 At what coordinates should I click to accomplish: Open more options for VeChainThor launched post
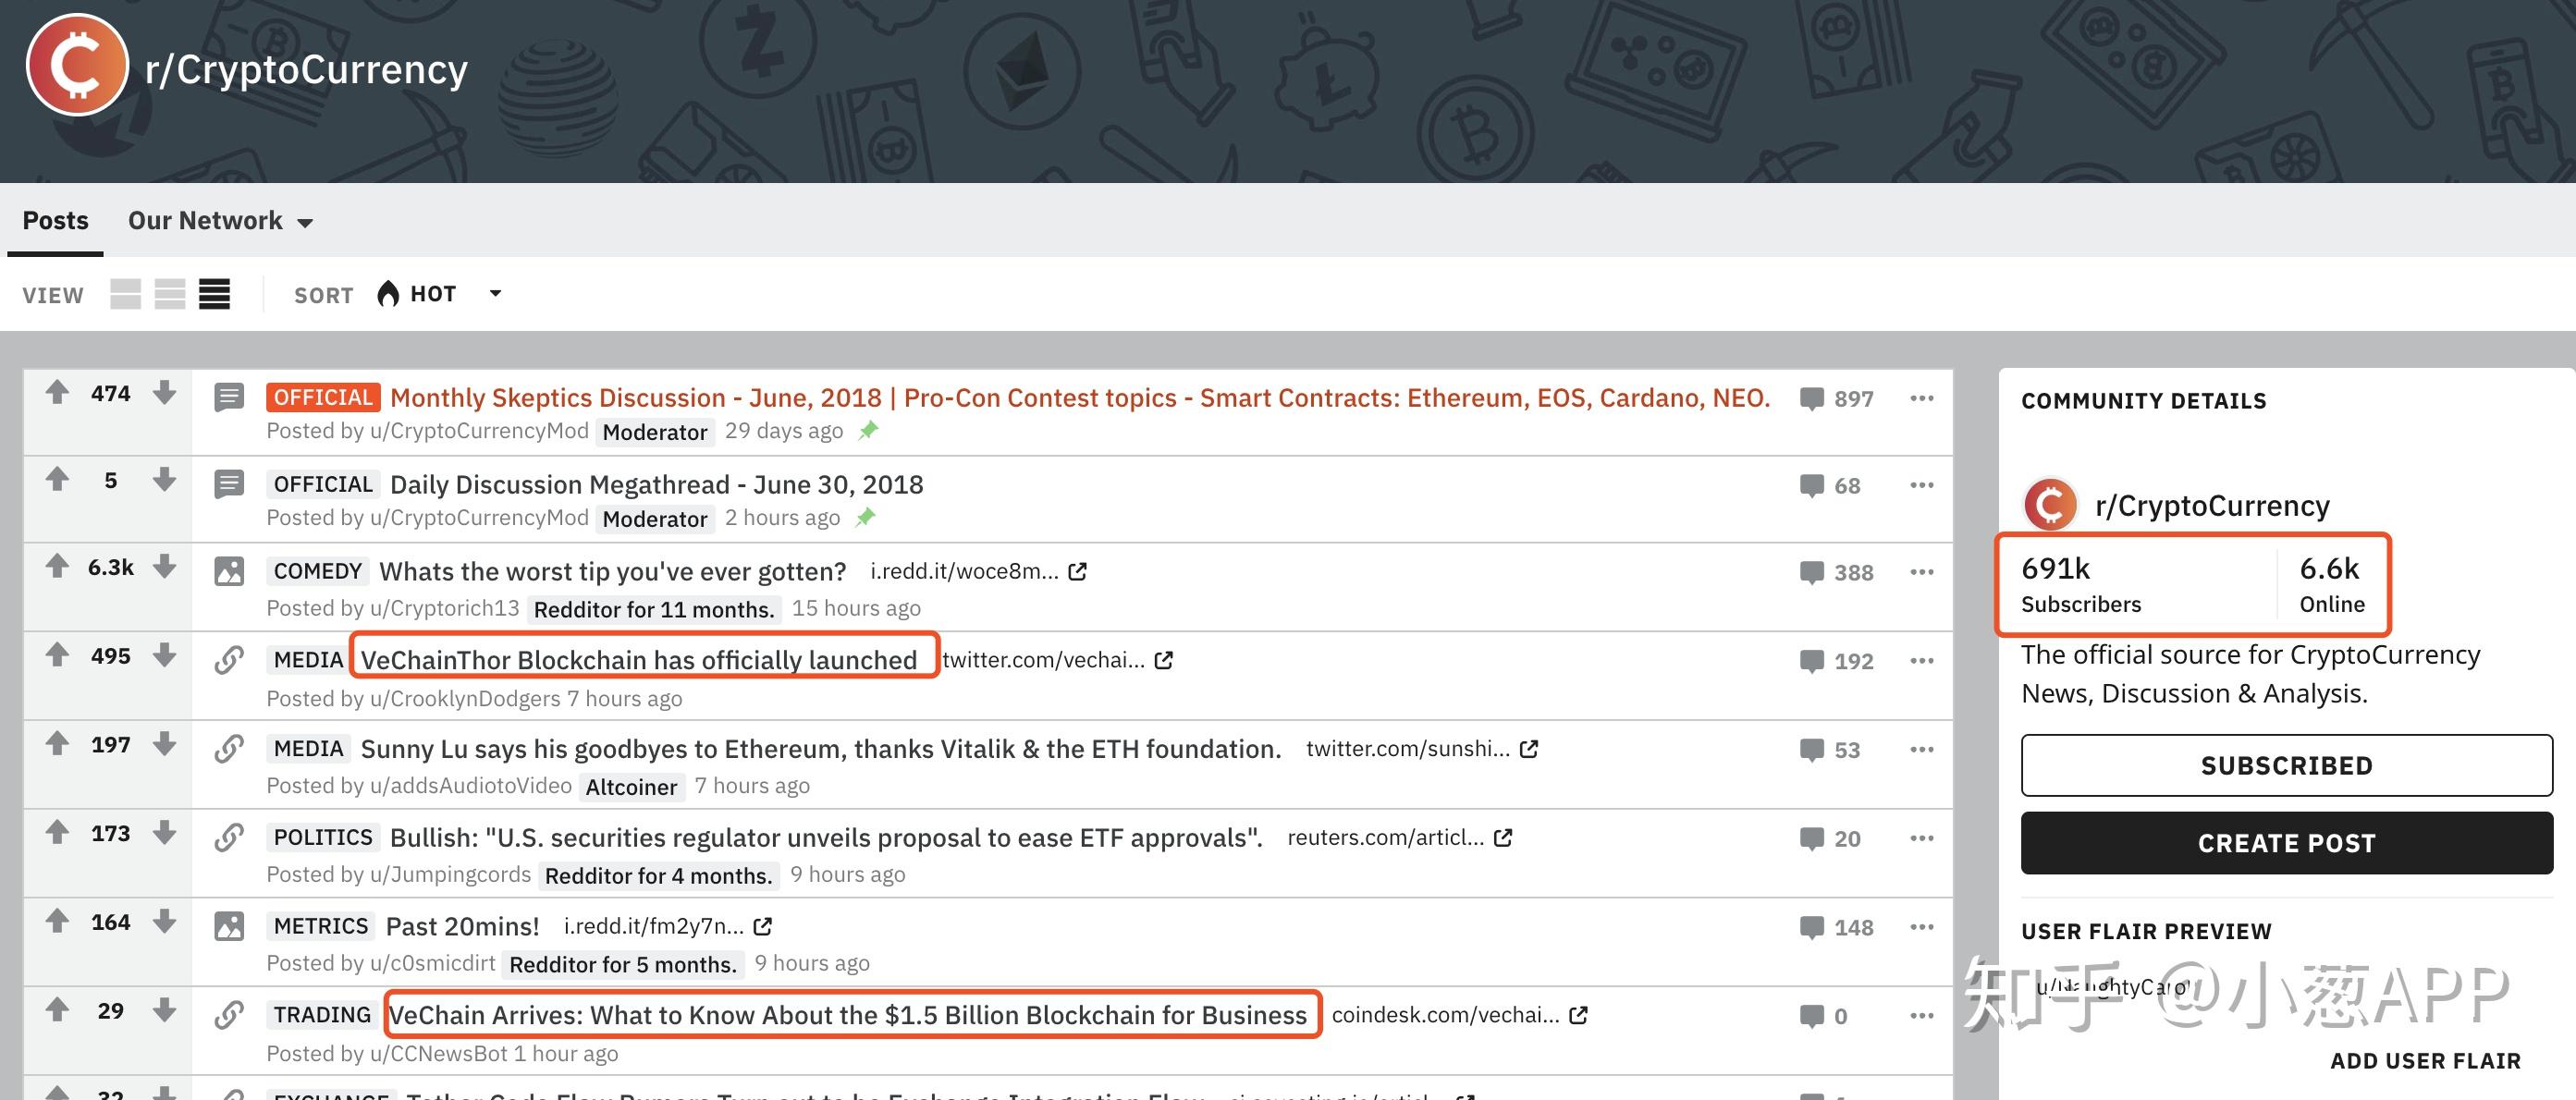tap(1921, 661)
